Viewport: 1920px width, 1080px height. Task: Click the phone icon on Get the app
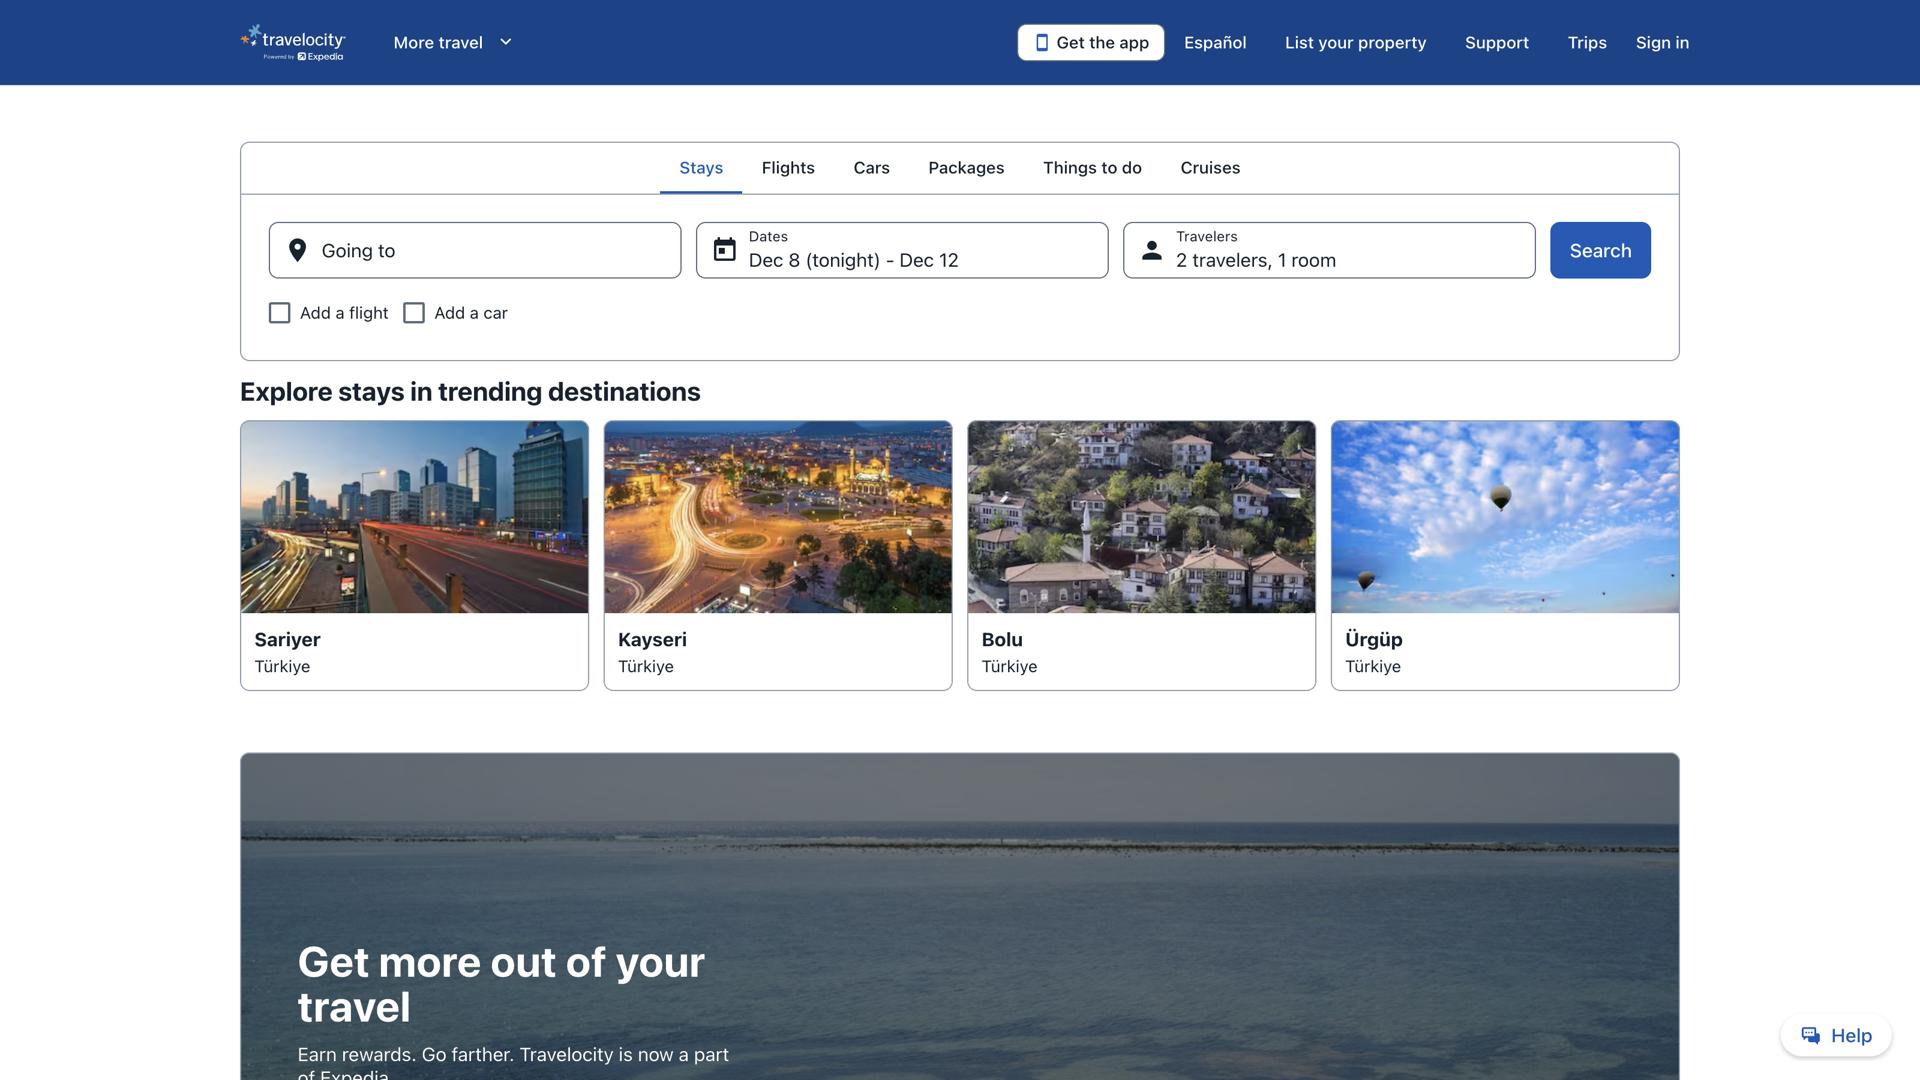pos(1042,42)
